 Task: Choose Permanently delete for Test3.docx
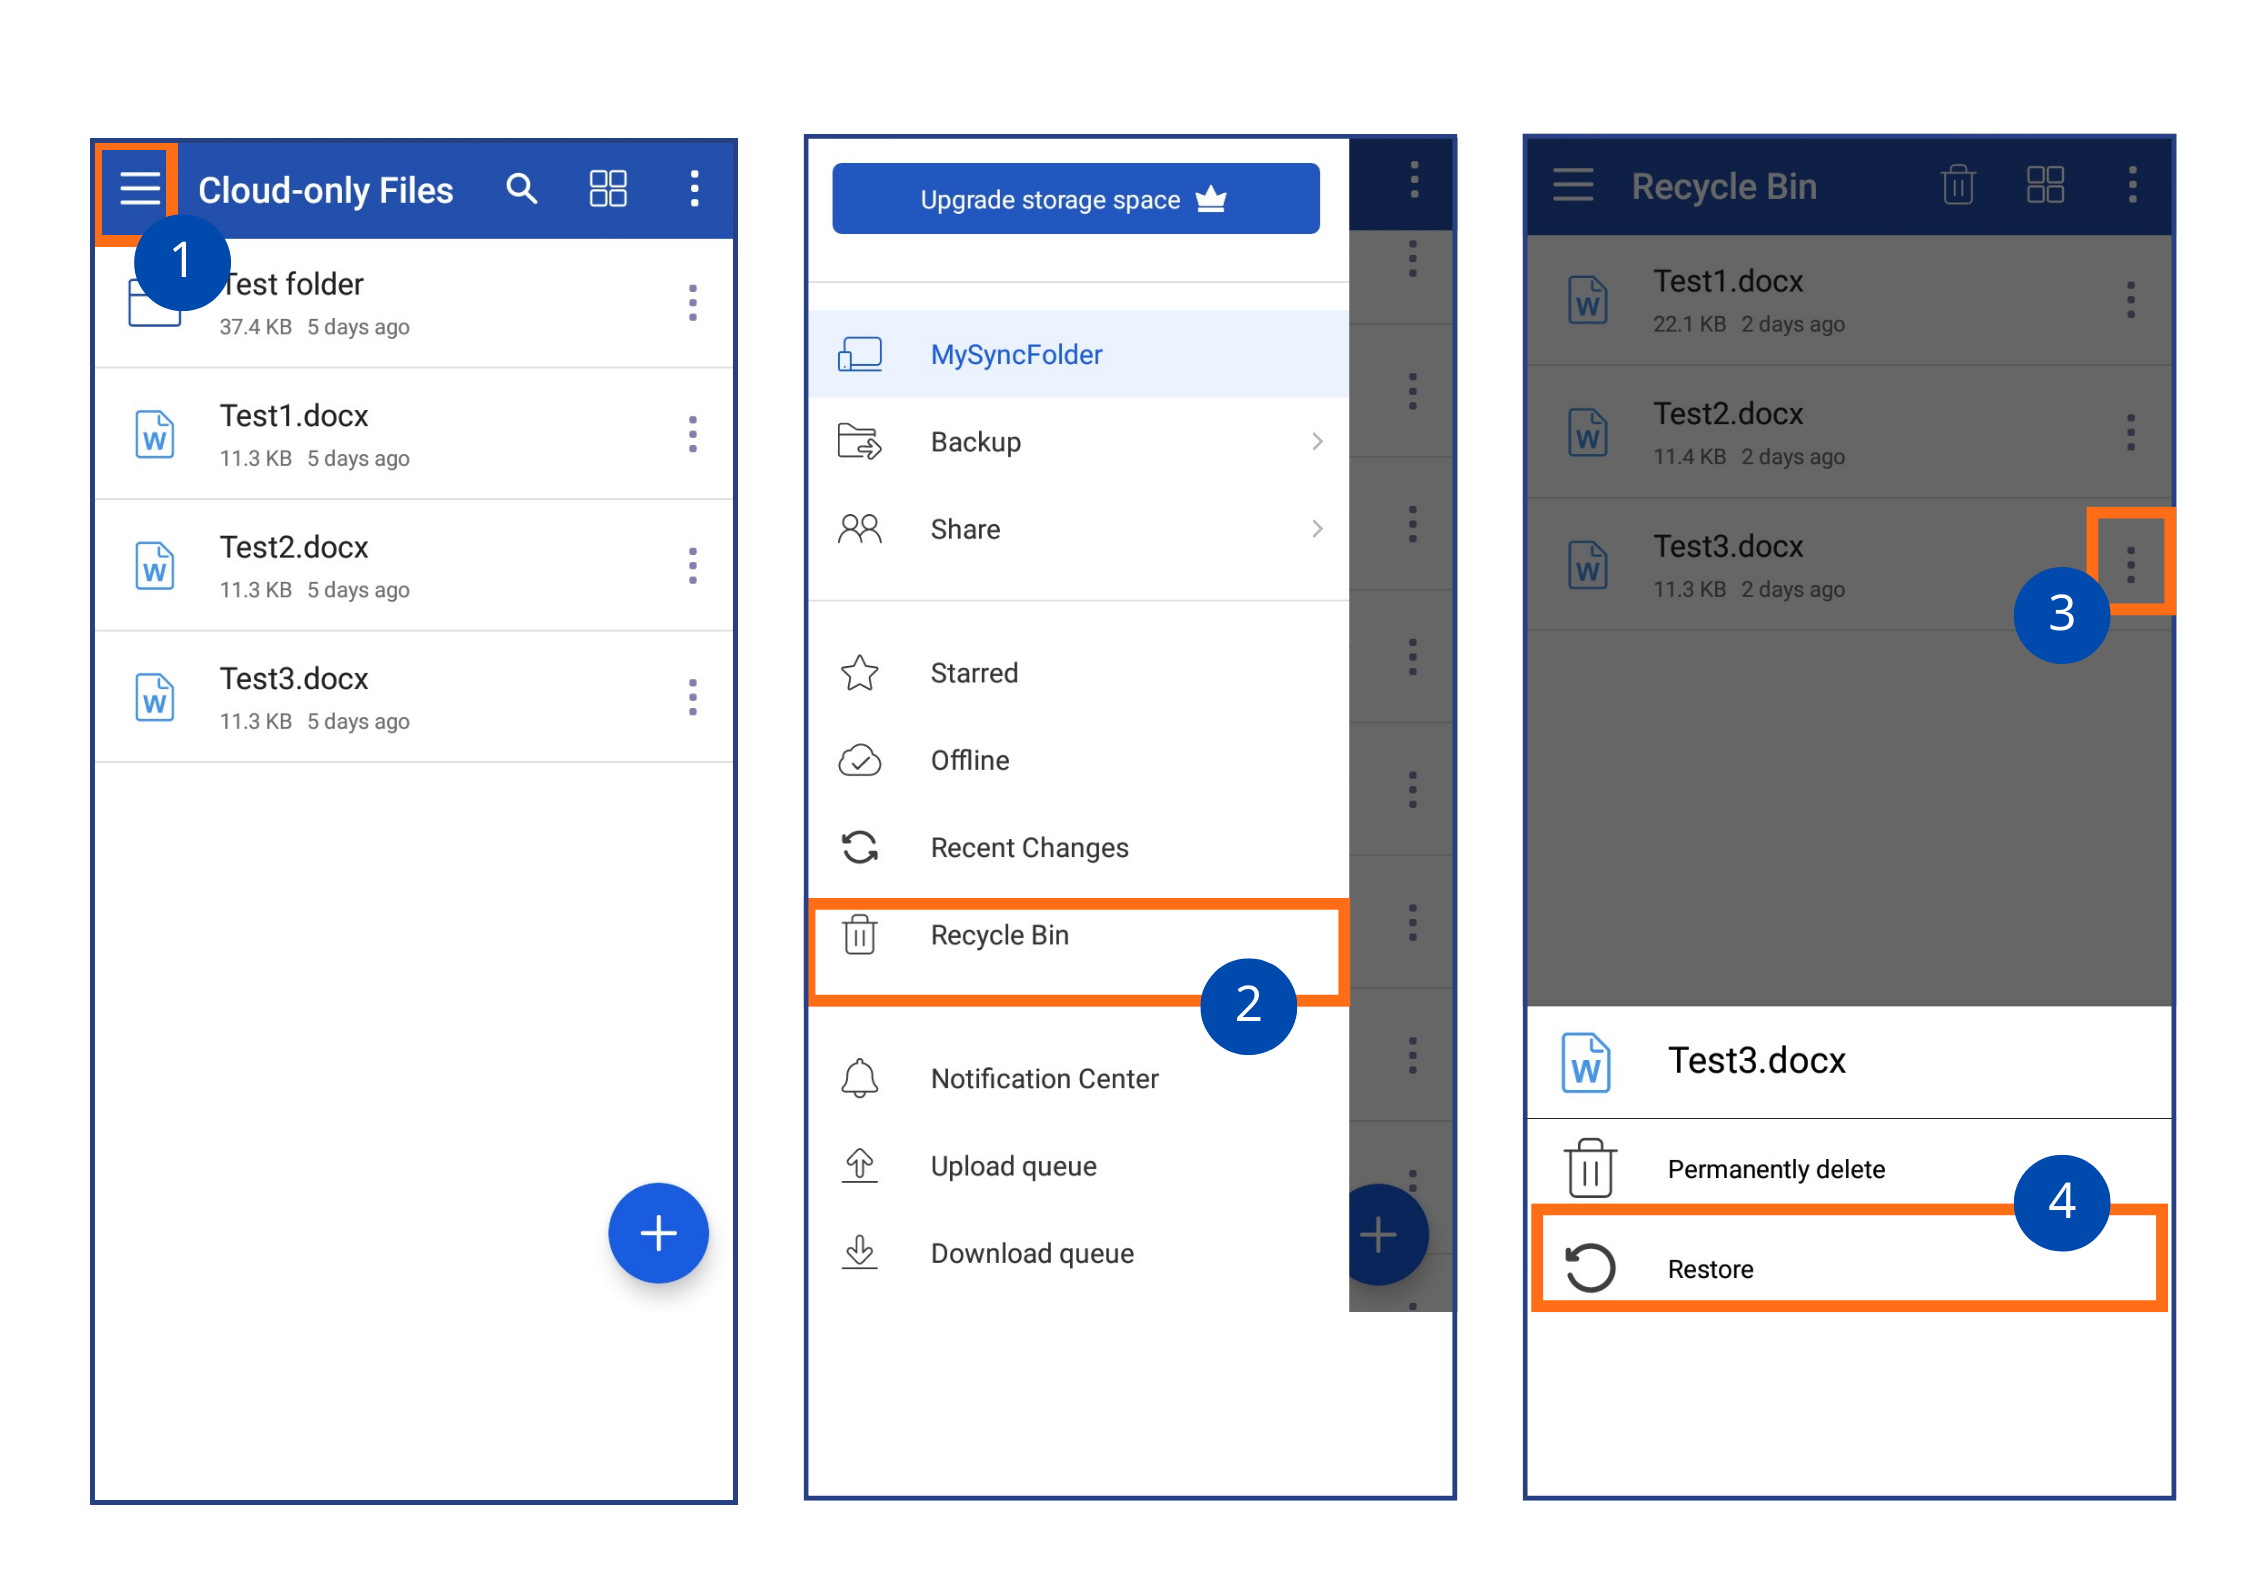pyautogui.click(x=1848, y=1168)
